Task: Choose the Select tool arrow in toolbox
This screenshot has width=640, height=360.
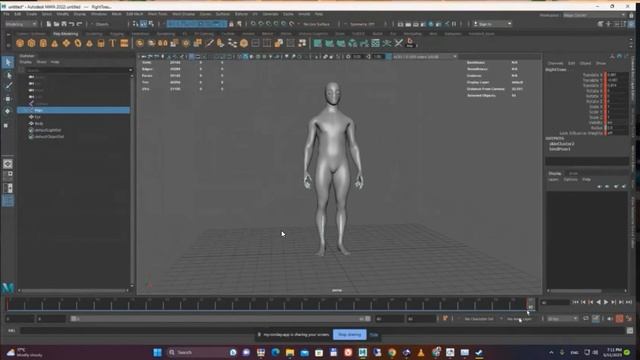Action: pos(8,62)
